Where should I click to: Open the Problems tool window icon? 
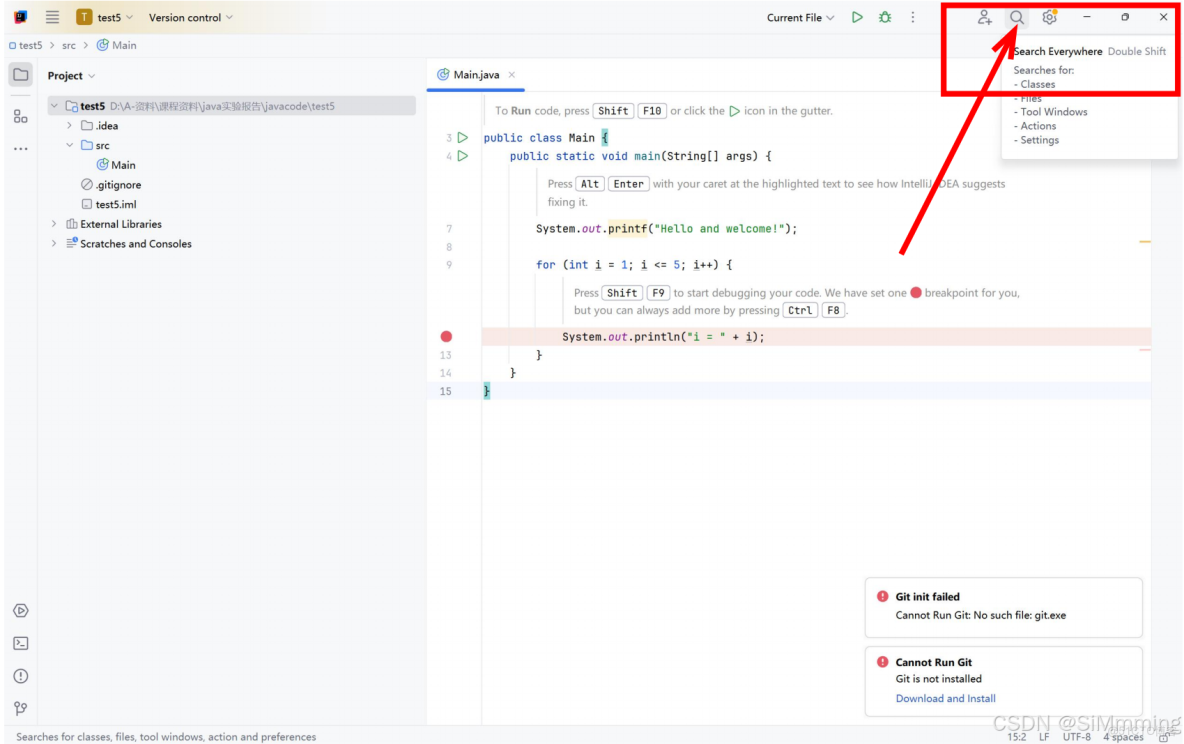coord(20,676)
